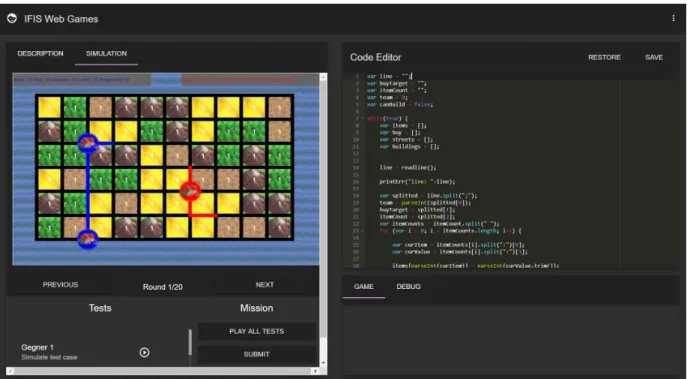The height and width of the screenshot is (379, 687).
Task: Click the printErr code line 16
Action: [417, 182]
